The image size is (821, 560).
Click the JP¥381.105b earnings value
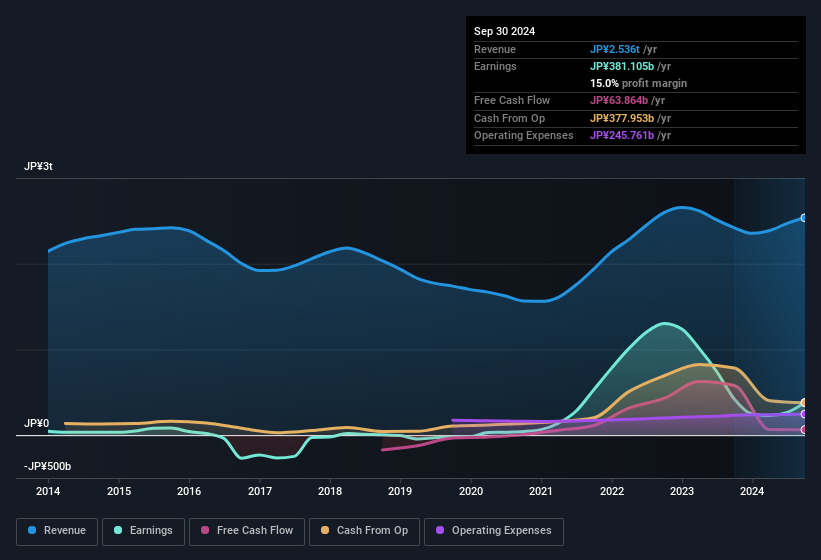622,66
